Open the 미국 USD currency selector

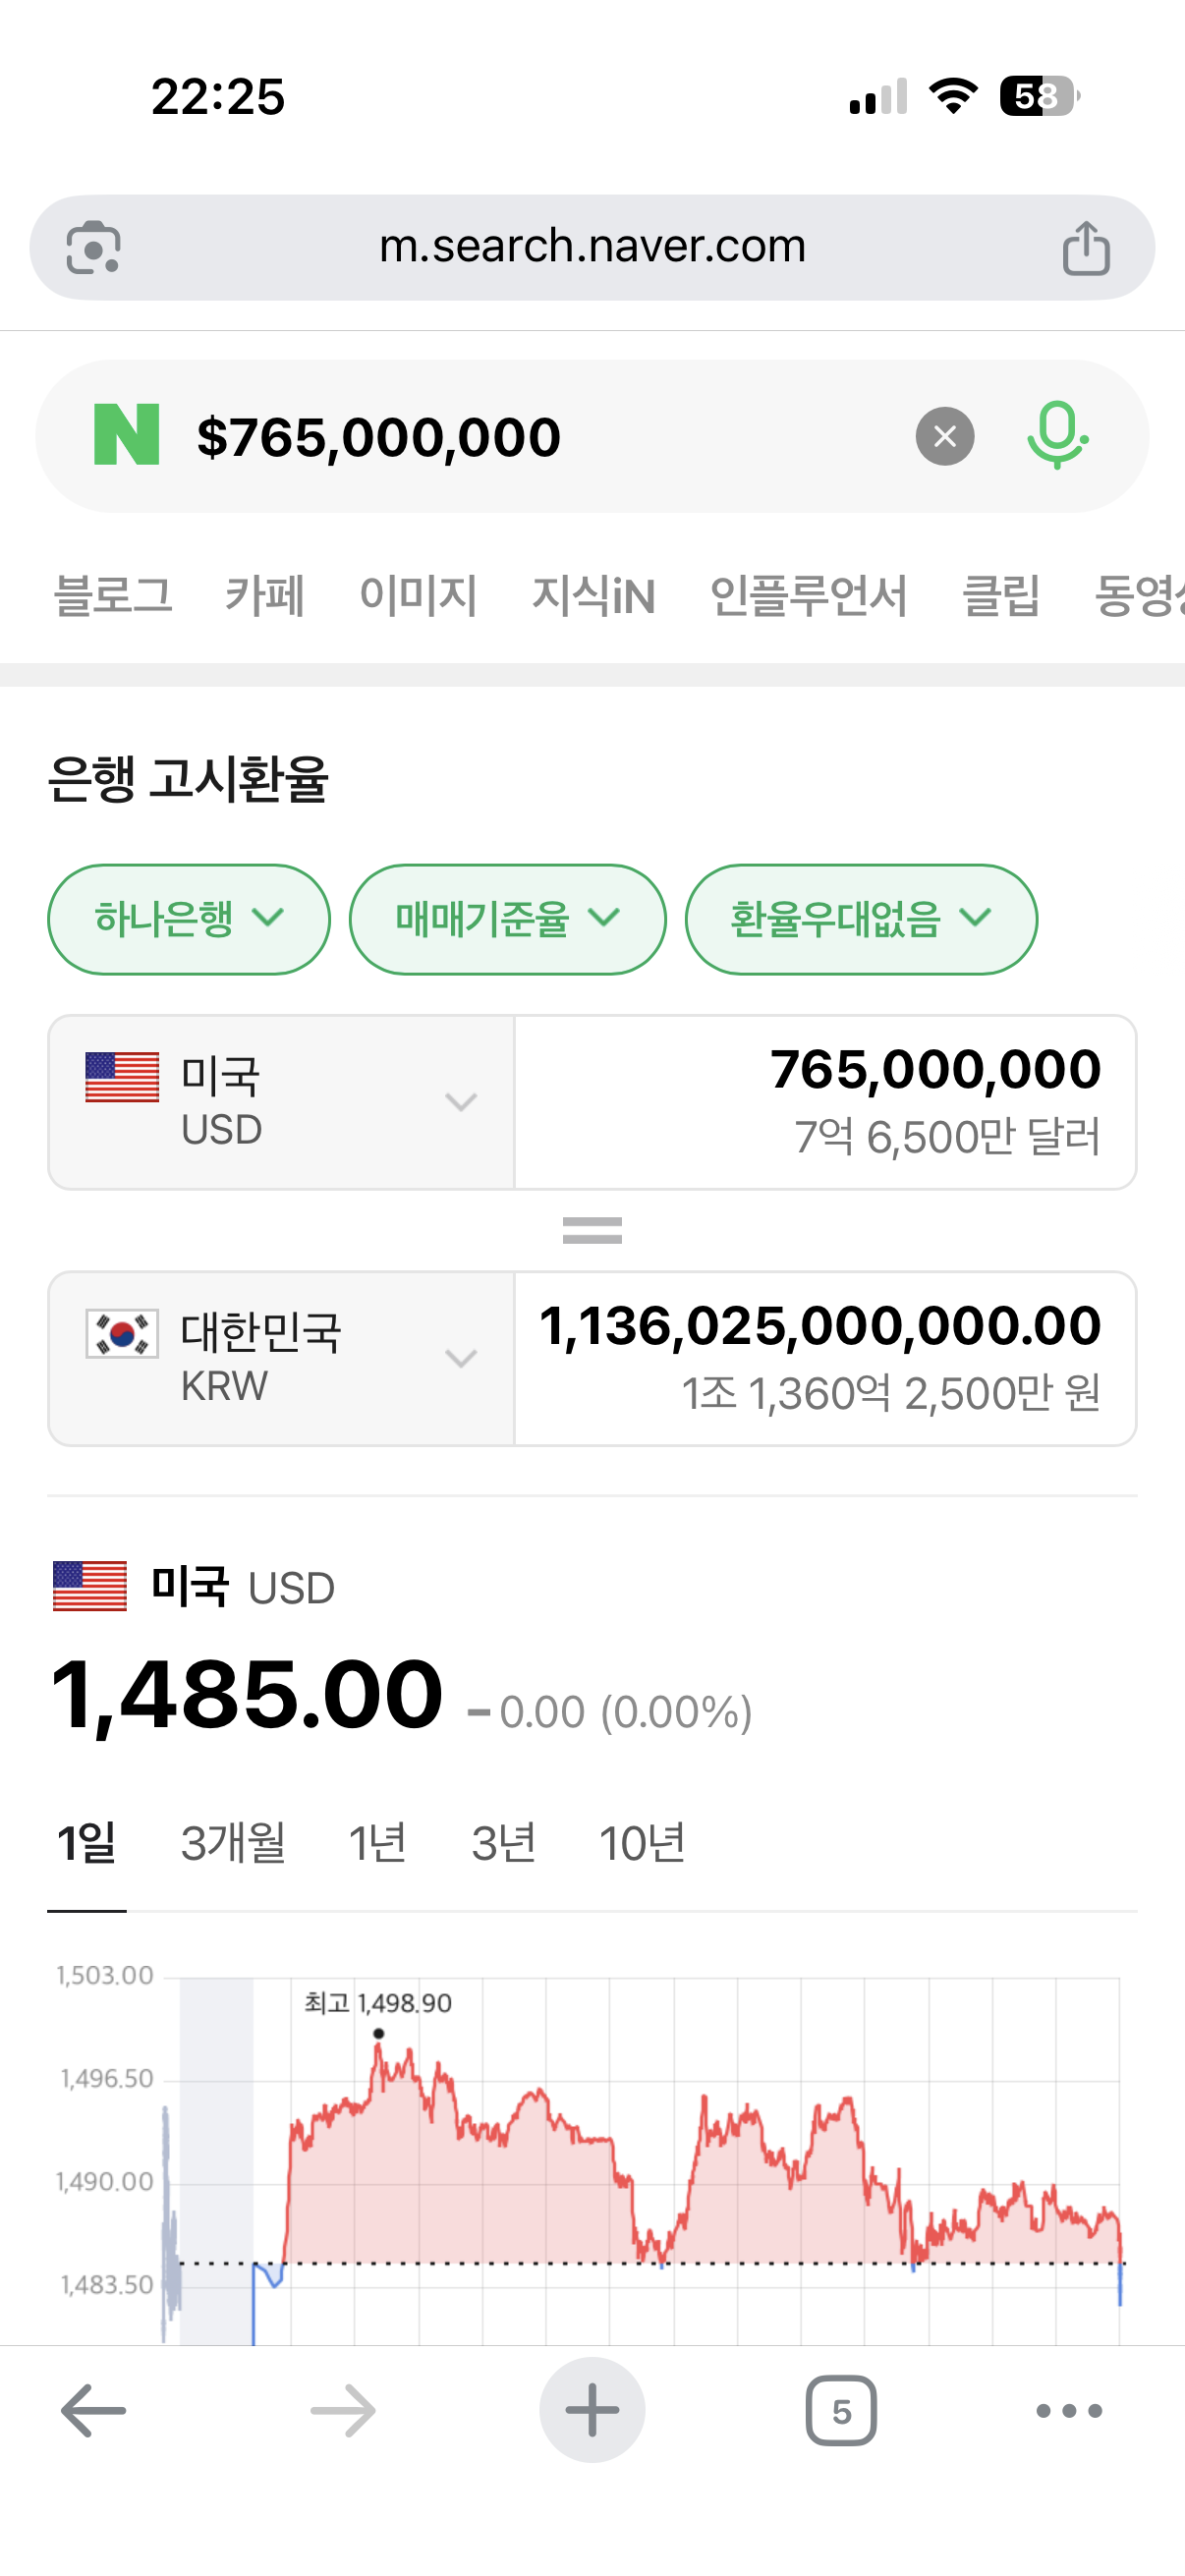[x=281, y=1102]
